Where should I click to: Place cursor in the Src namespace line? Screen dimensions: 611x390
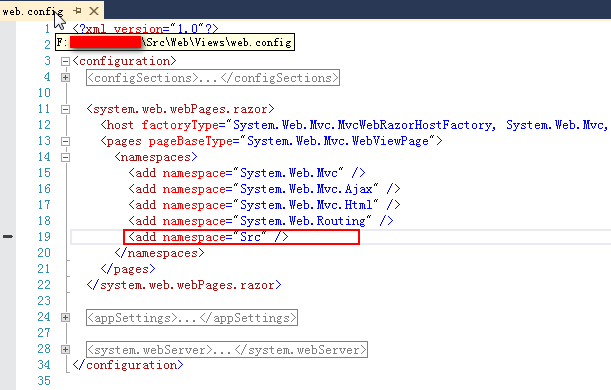[x=241, y=237]
